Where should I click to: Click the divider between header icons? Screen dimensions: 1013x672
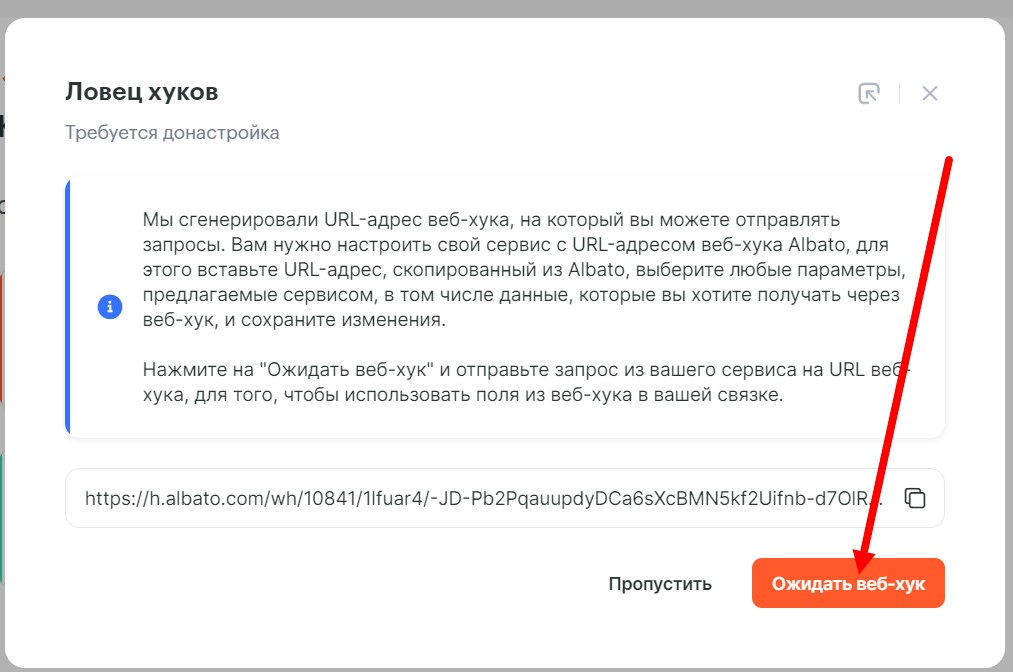[899, 93]
